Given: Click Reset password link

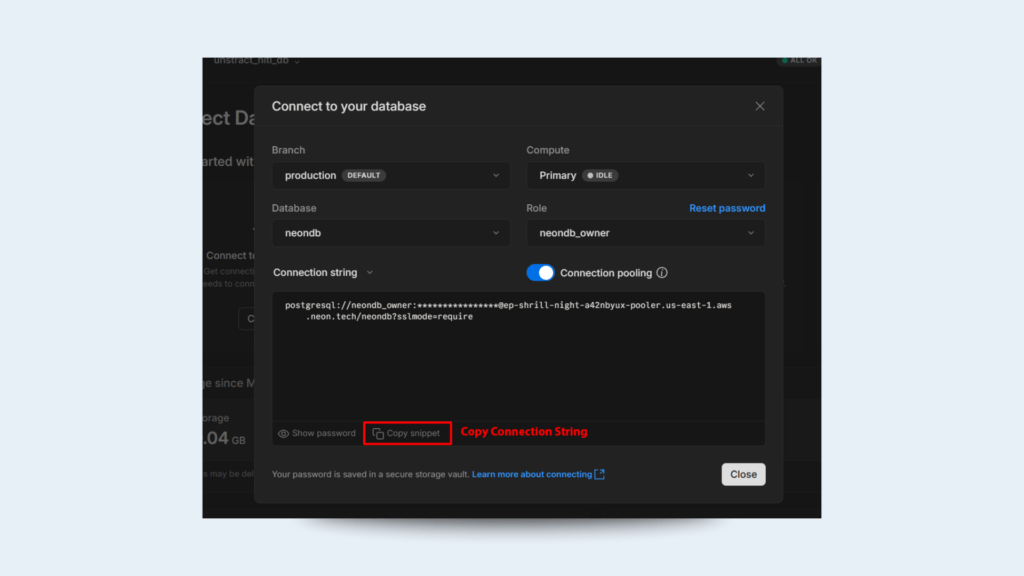Looking at the screenshot, I should pos(727,208).
